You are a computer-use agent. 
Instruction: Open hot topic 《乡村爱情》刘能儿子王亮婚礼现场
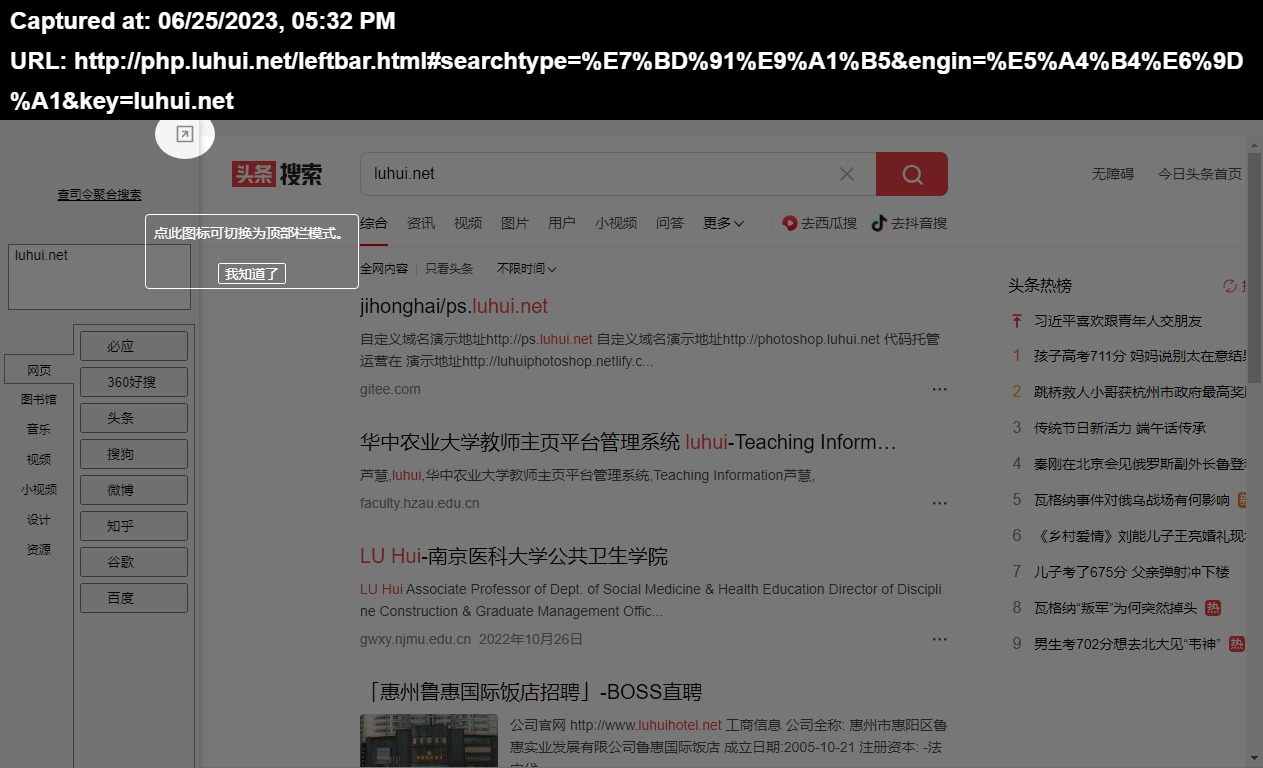pos(1140,536)
